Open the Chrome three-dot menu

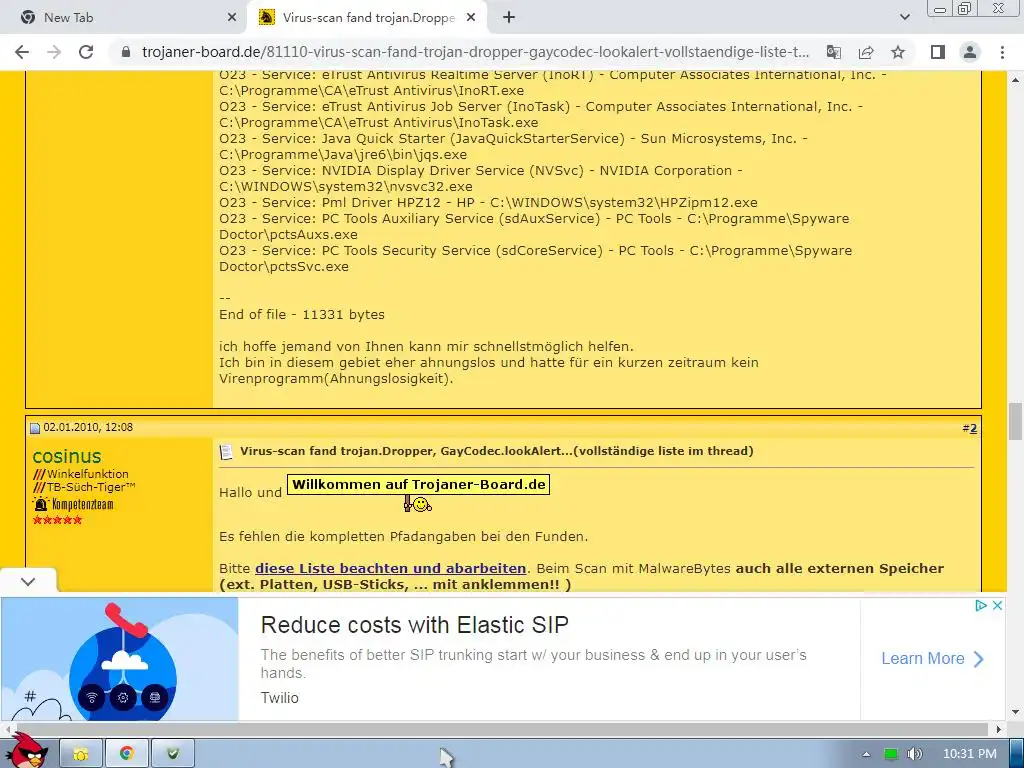tap(1002, 52)
